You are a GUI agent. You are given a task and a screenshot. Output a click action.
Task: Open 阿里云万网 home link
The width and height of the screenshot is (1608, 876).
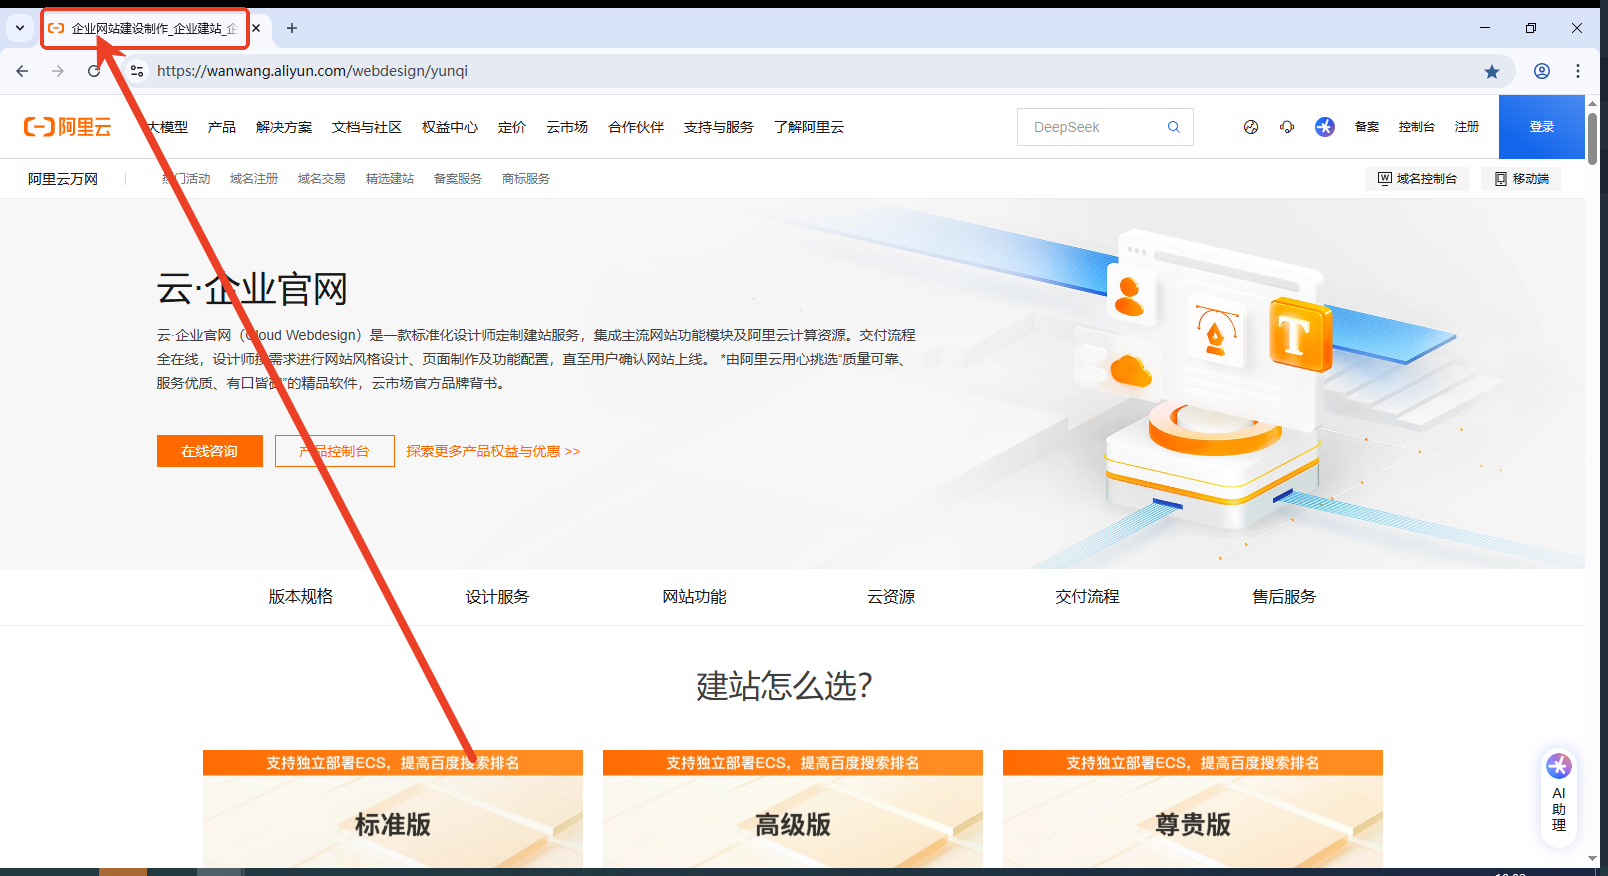(x=63, y=179)
